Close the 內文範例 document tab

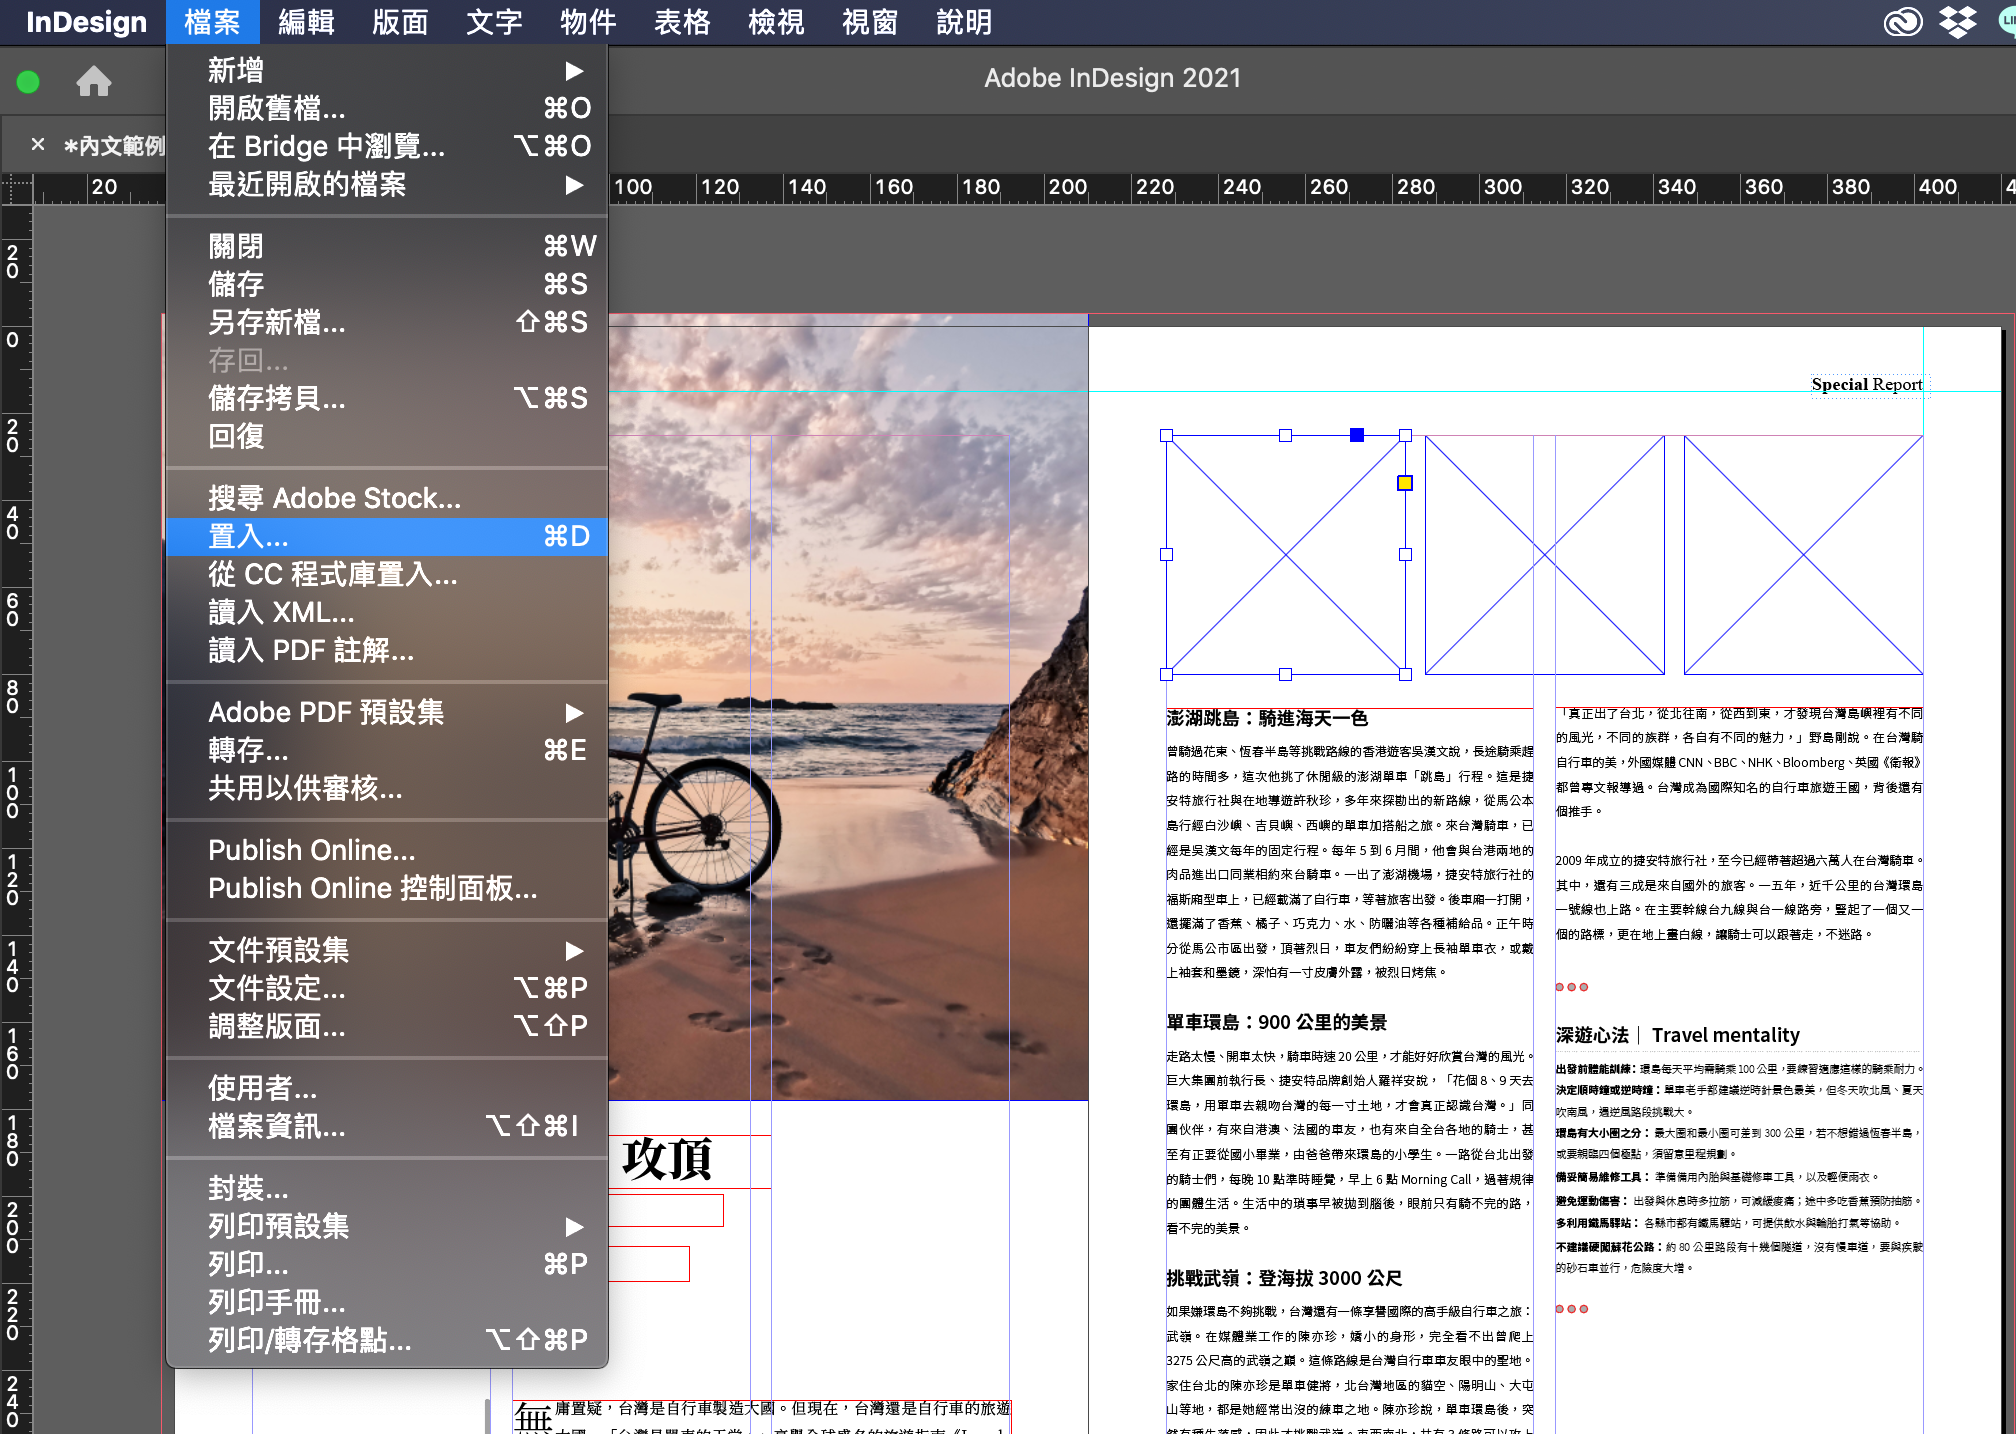(x=38, y=145)
